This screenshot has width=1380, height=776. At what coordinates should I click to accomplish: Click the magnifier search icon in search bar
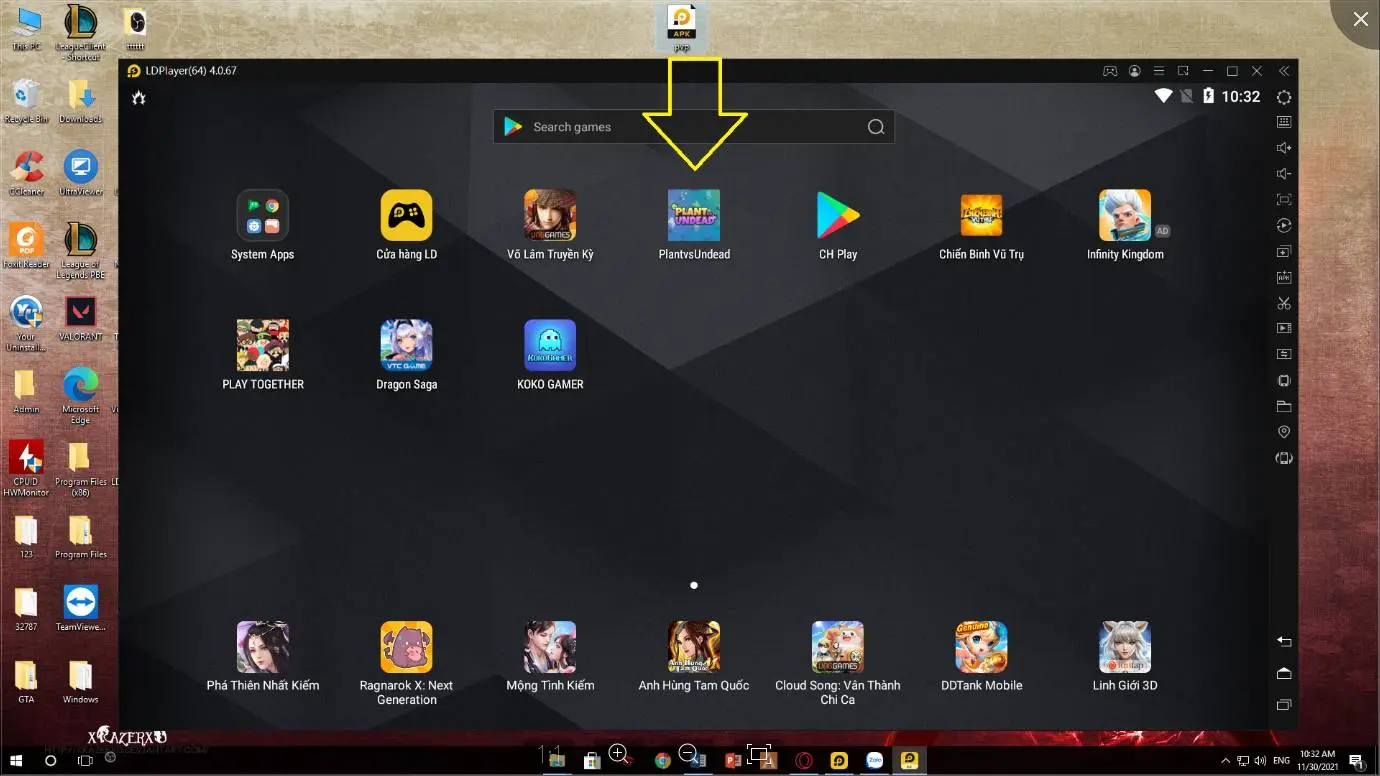[876, 127]
